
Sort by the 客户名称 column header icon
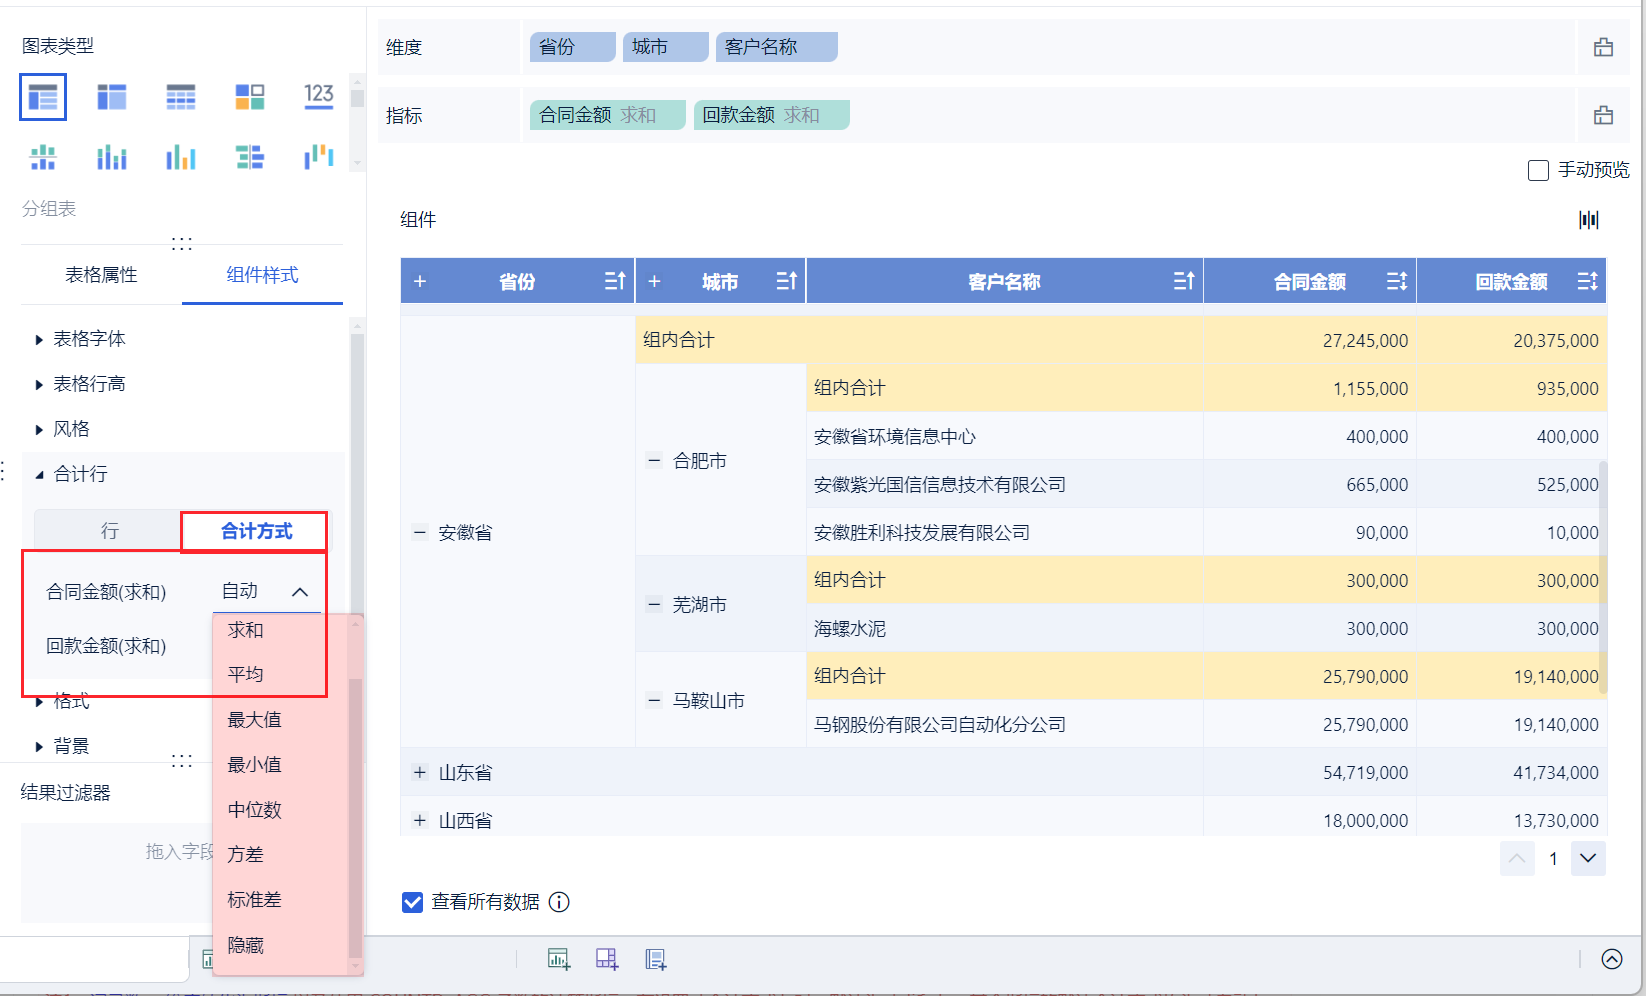(1184, 281)
